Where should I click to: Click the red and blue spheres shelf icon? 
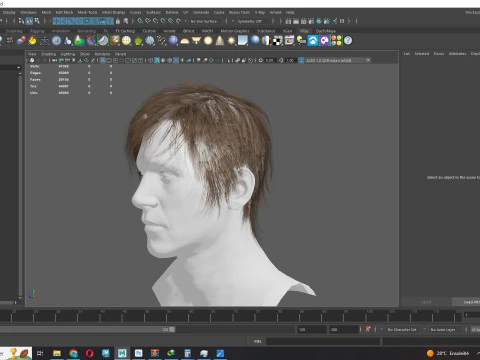coord(21,41)
